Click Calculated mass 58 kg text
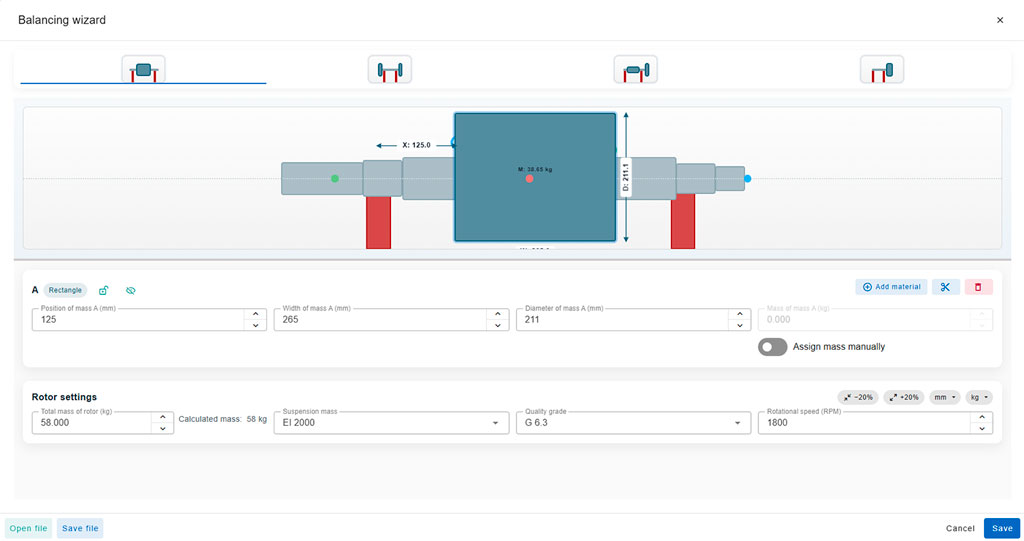 pos(223,419)
